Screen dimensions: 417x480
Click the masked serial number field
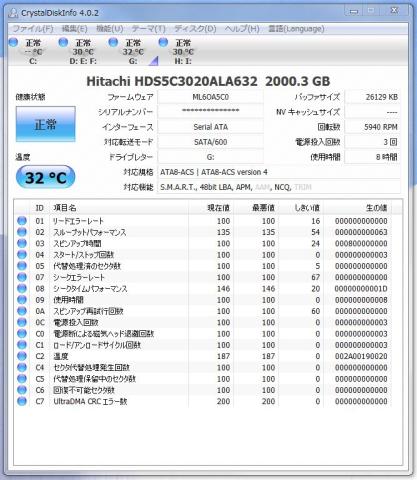[x=210, y=112]
